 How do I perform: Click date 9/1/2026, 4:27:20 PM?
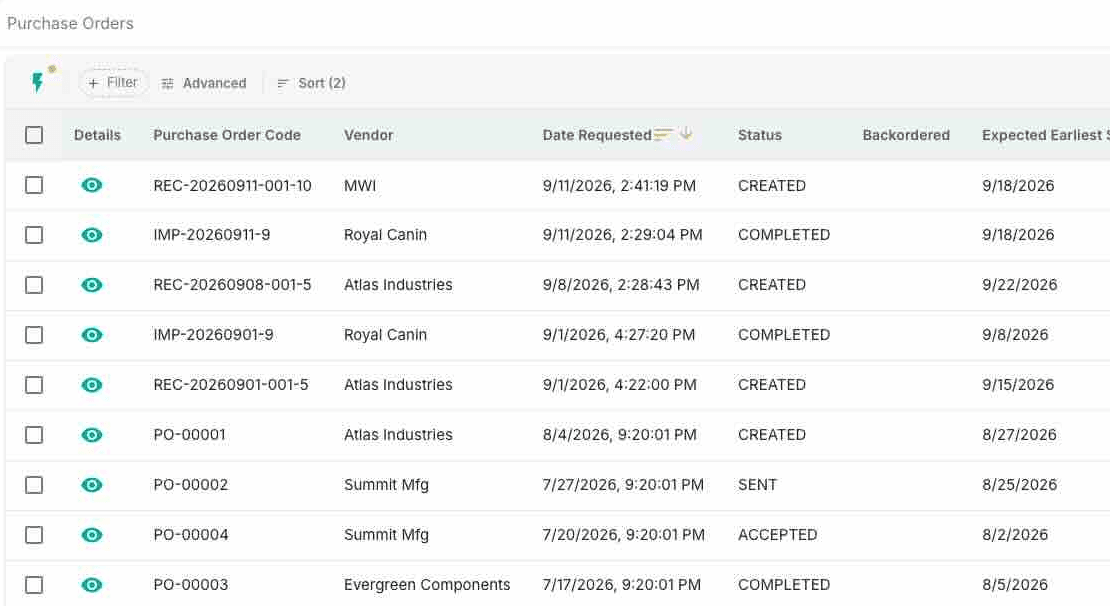(x=619, y=335)
